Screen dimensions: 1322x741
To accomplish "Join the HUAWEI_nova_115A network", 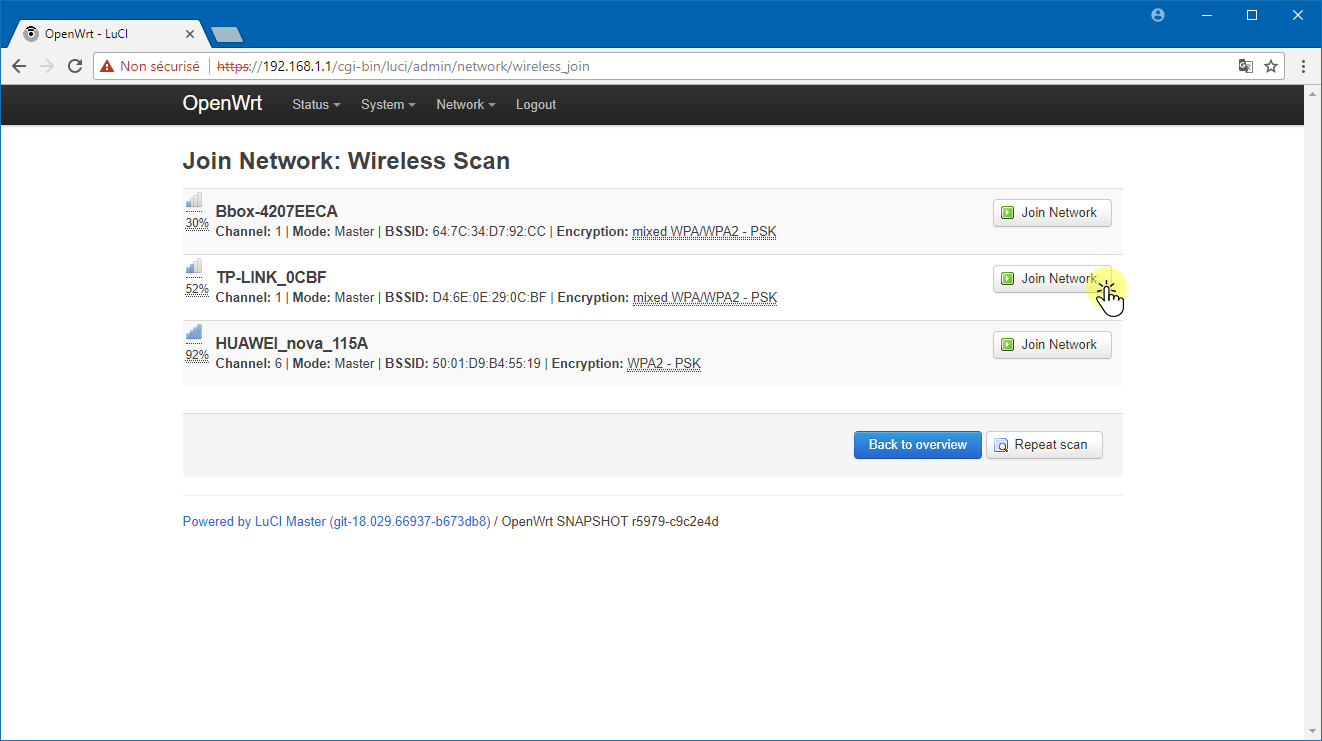I will pos(1052,345).
